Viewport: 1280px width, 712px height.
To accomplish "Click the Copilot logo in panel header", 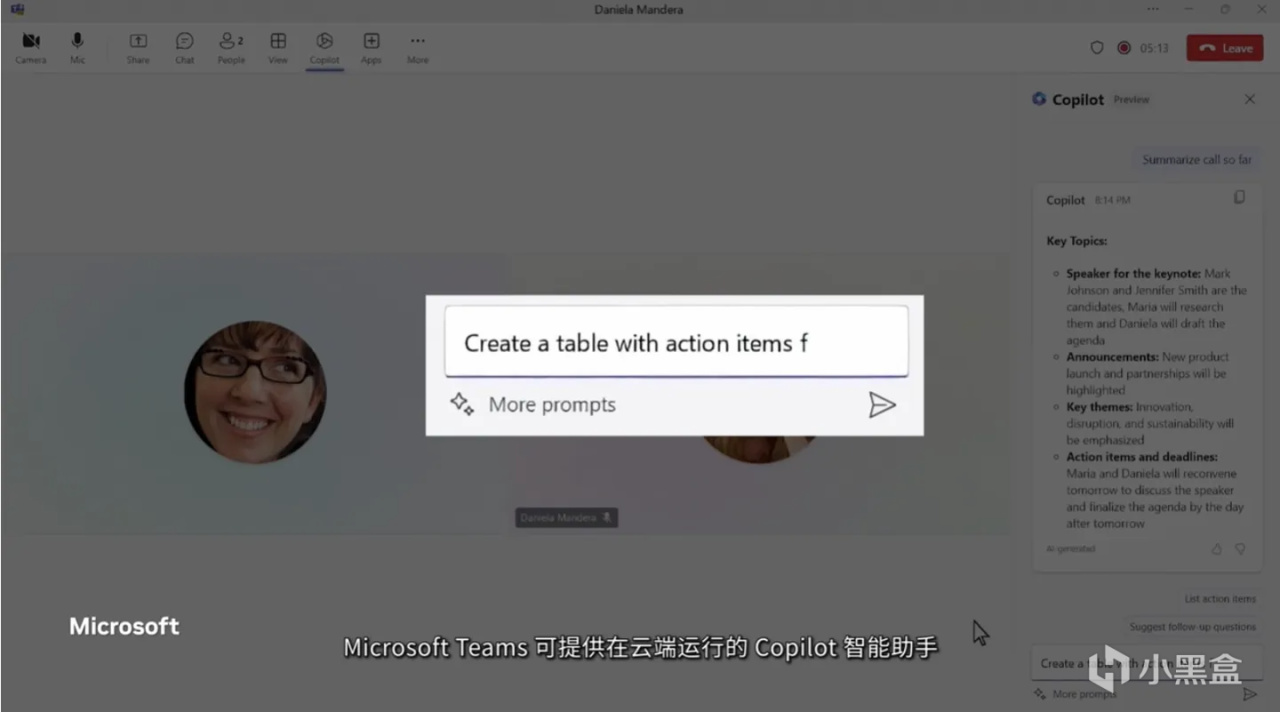I will click(1039, 99).
